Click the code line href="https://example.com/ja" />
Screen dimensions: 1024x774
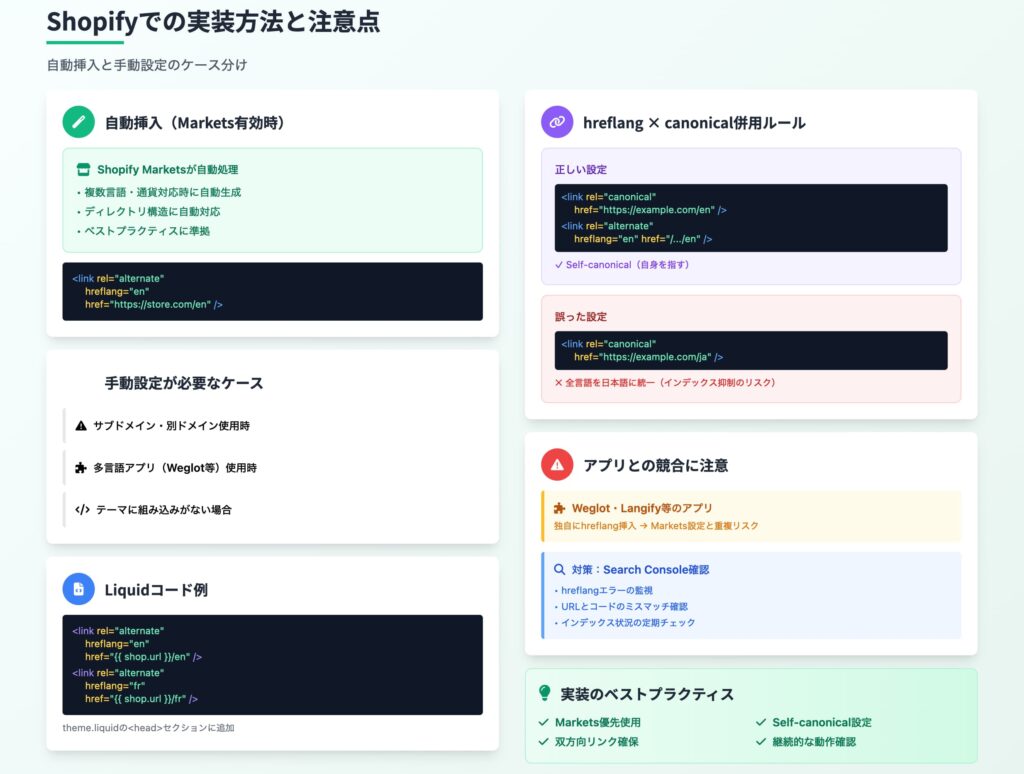(x=648, y=357)
